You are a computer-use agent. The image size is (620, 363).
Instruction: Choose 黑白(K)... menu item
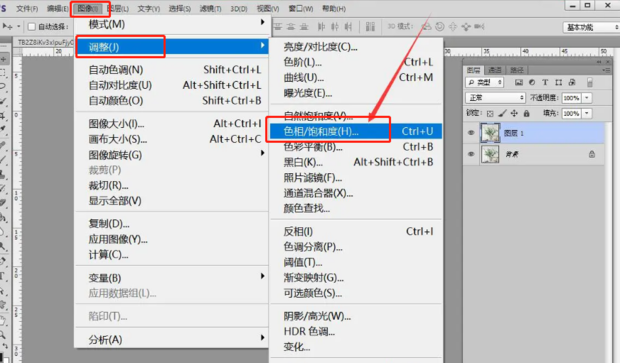point(355,162)
